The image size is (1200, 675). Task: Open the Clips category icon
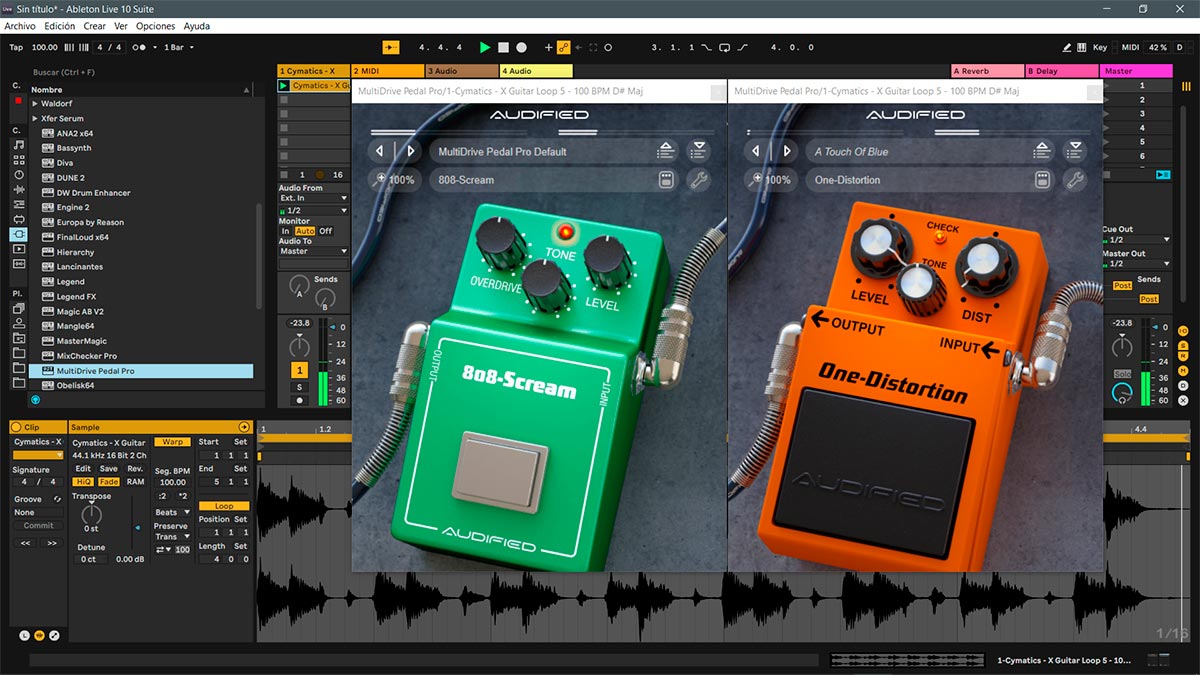click(x=18, y=250)
